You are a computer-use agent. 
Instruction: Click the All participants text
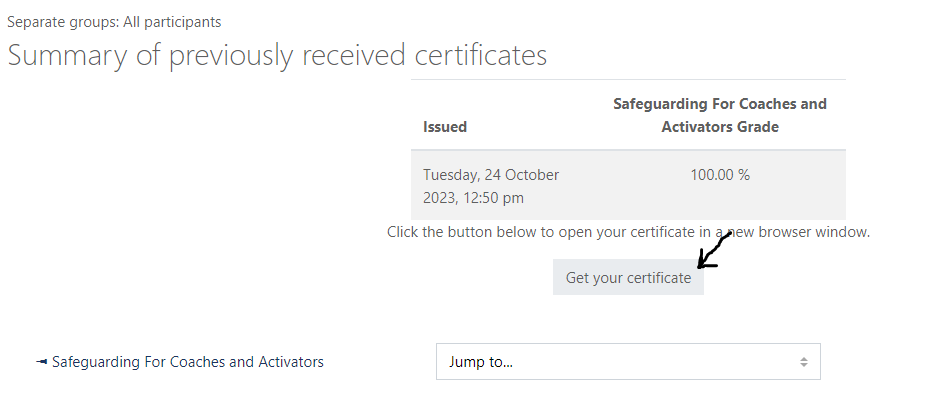pos(172,22)
